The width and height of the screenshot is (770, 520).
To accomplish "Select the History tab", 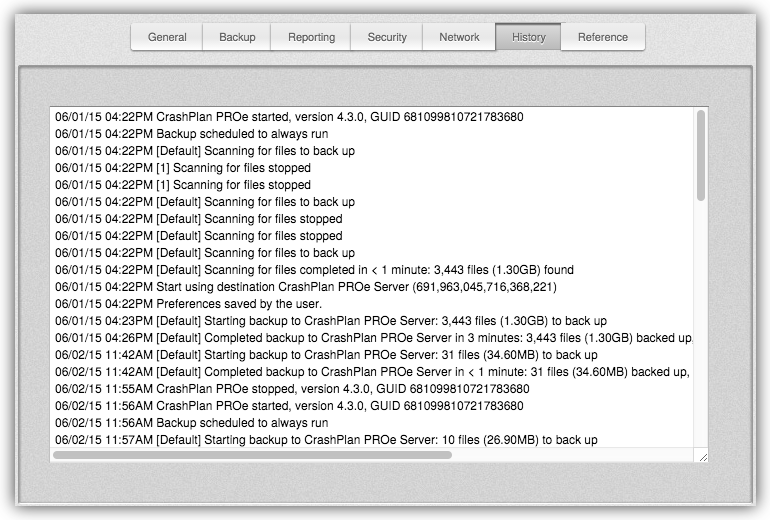I will [528, 37].
